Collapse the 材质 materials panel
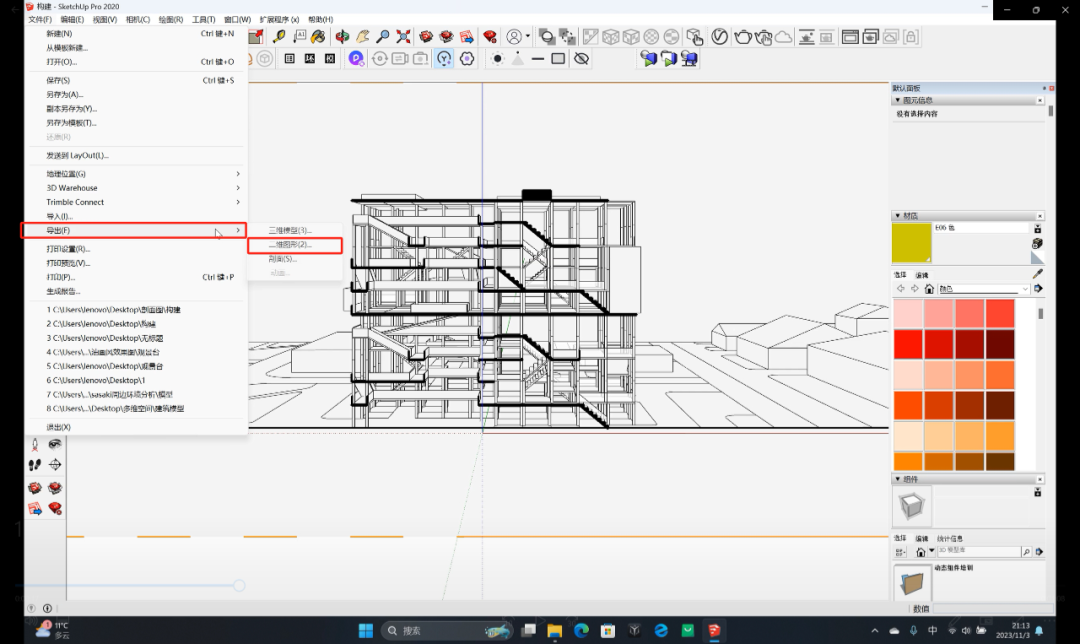This screenshot has height=644, width=1080. (897, 216)
